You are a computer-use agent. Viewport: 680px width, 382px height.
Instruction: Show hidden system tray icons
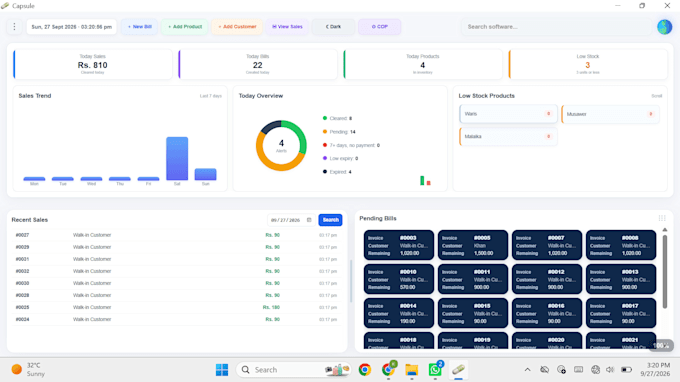[527, 370]
